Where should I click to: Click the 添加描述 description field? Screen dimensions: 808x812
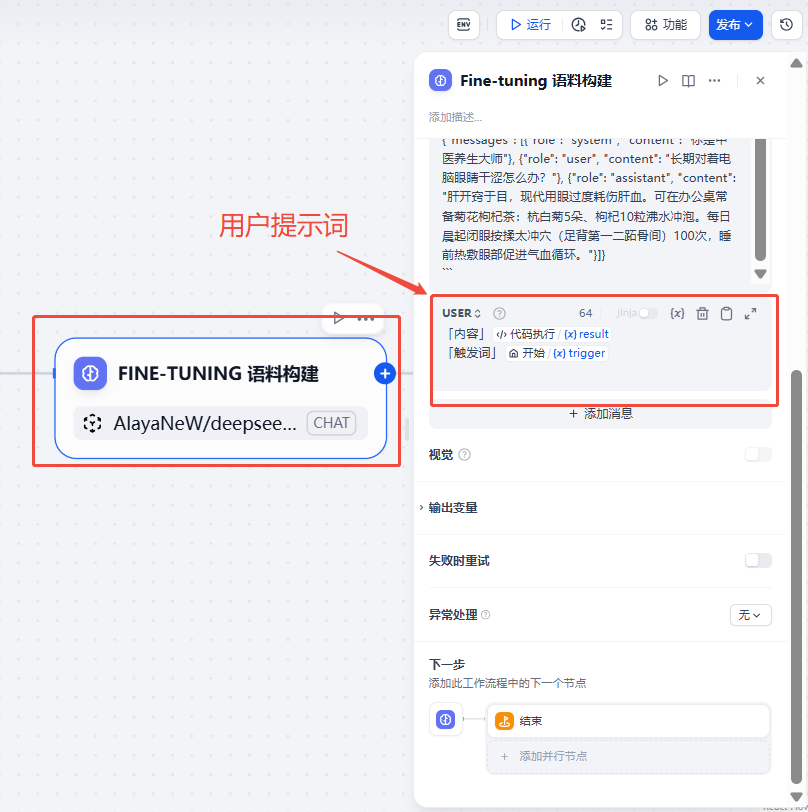tap(455, 117)
